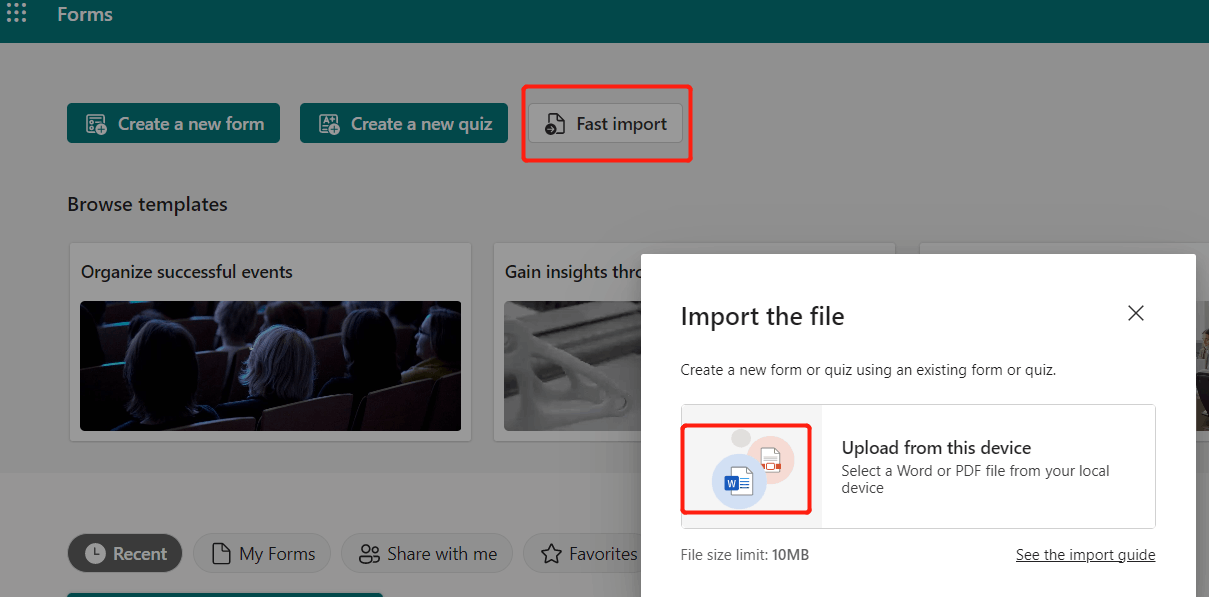1209x597 pixels.
Task: Open the app launcher waffle icon
Action: point(16,13)
